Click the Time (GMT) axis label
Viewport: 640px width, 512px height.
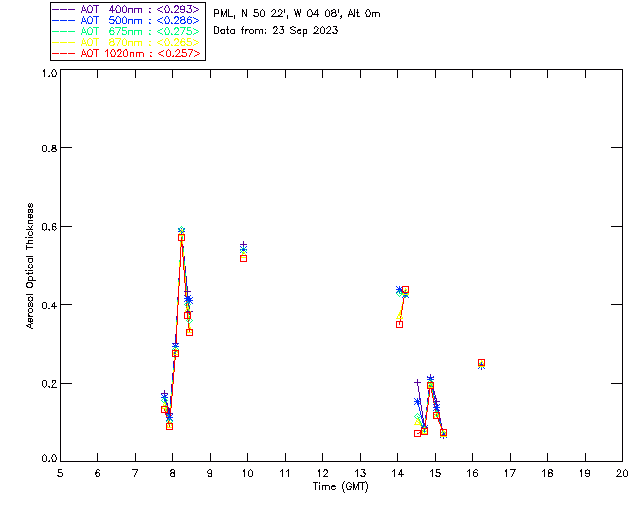(340, 487)
